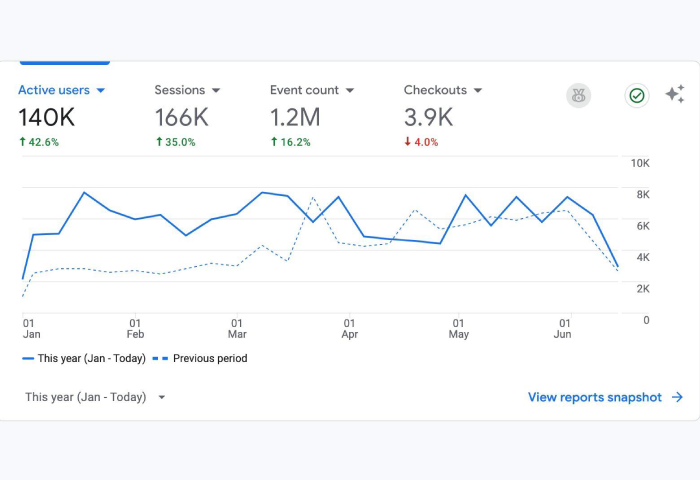Click the 1.2M event count value
Screen dimensions: 700x480
(295, 117)
